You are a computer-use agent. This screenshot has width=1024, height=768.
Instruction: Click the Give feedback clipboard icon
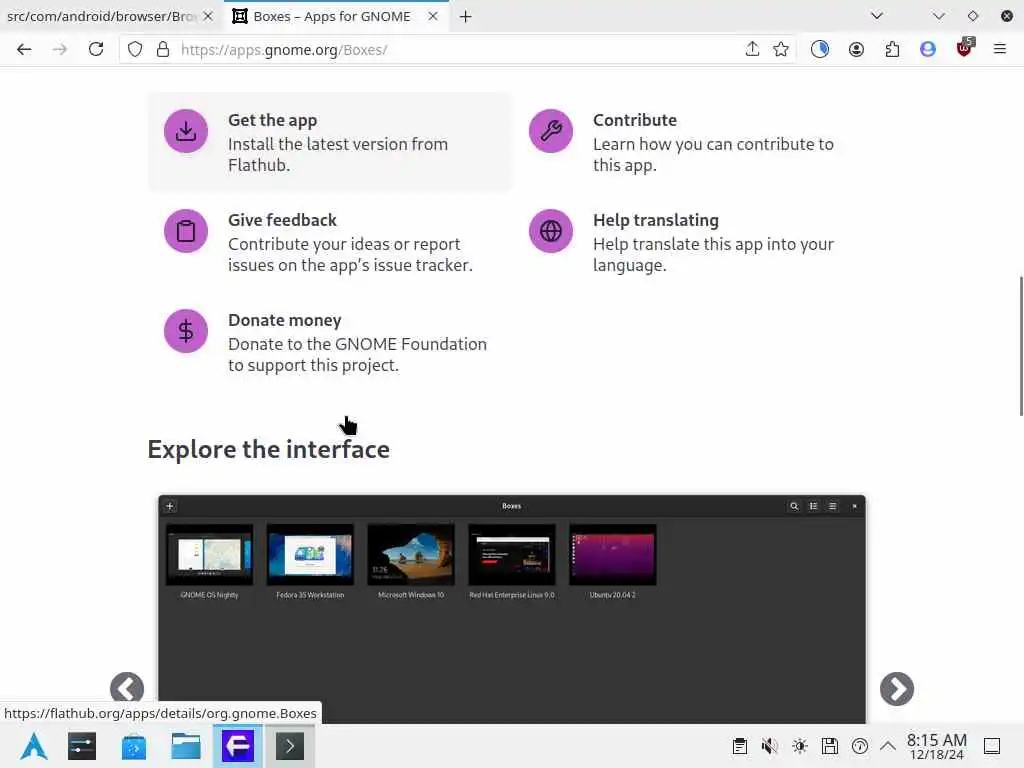[x=186, y=231]
